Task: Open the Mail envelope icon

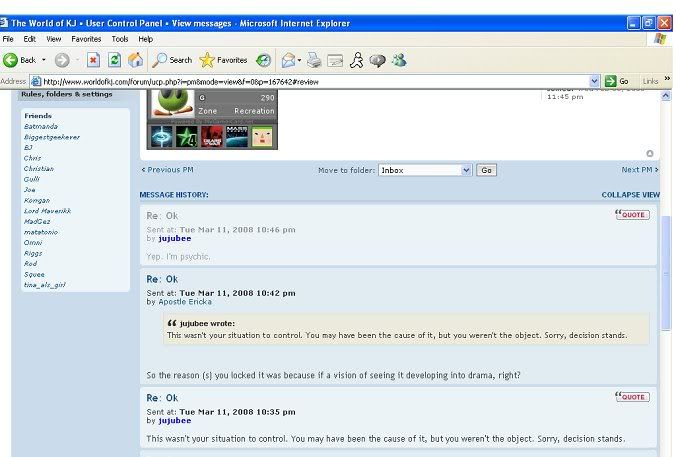Action: point(288,60)
